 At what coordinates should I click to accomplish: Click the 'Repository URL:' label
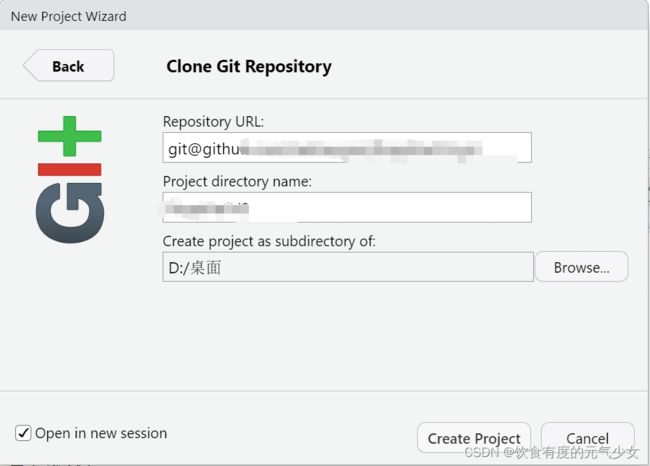coord(213,121)
